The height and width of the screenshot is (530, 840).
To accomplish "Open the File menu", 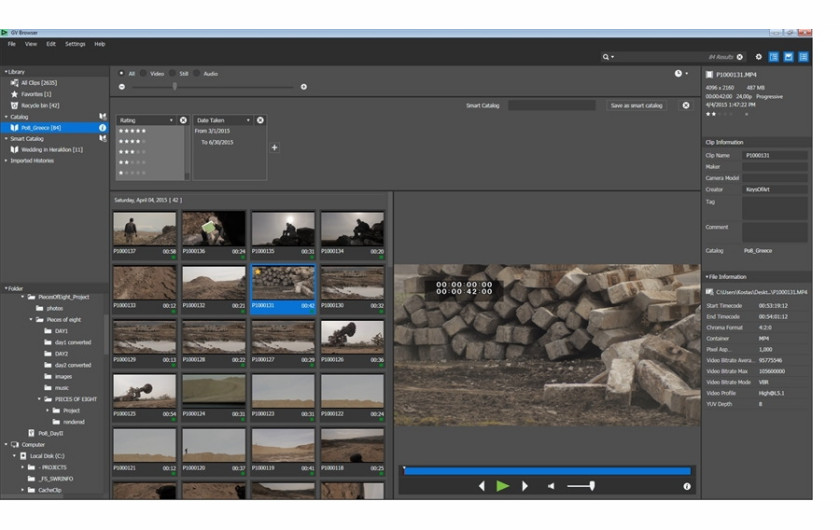I will pos(12,44).
